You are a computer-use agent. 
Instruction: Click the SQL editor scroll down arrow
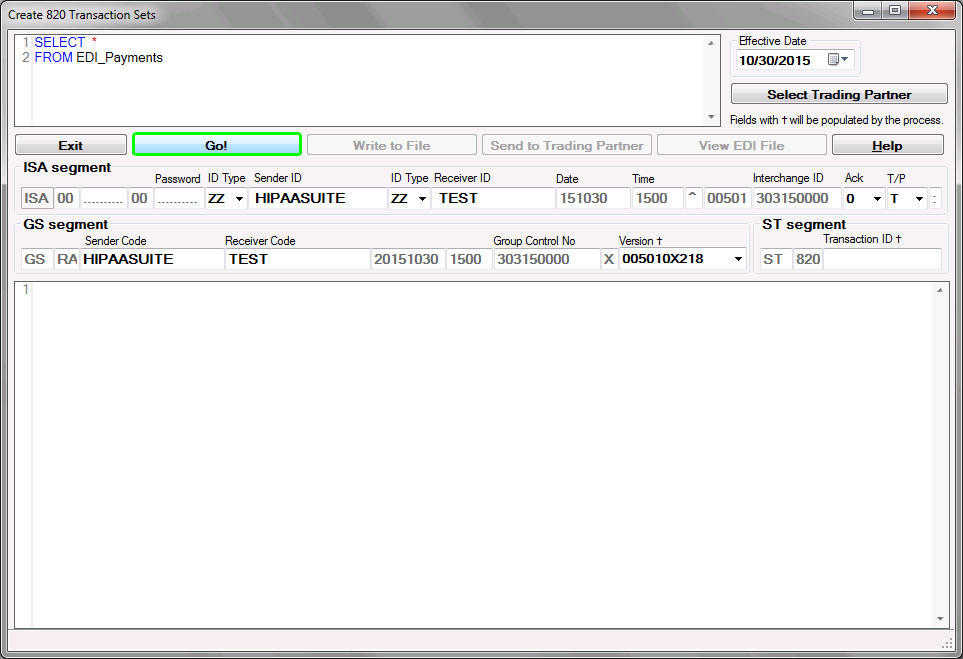click(x=711, y=118)
